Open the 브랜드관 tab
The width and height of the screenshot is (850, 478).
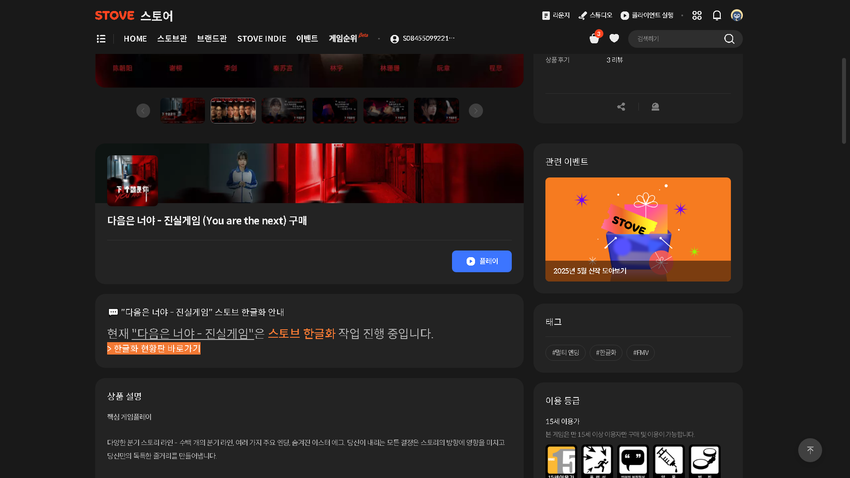(212, 38)
